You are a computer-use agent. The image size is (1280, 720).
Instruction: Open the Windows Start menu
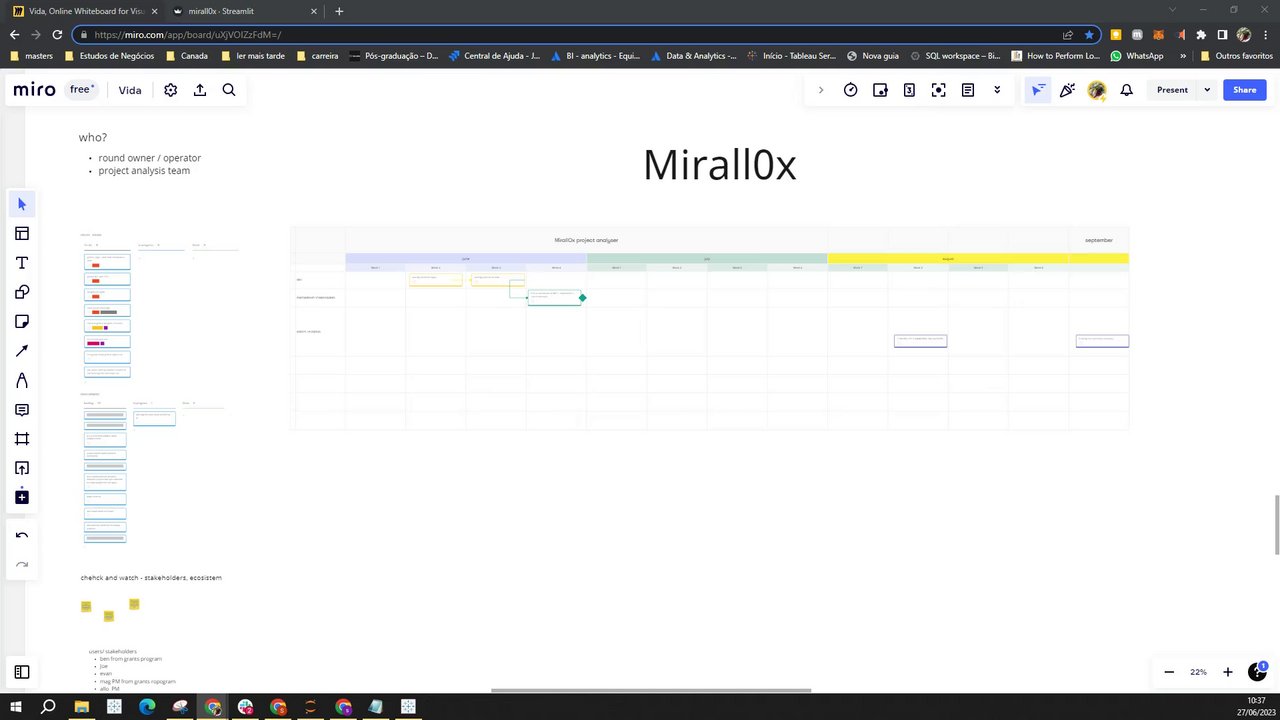pos(16,707)
